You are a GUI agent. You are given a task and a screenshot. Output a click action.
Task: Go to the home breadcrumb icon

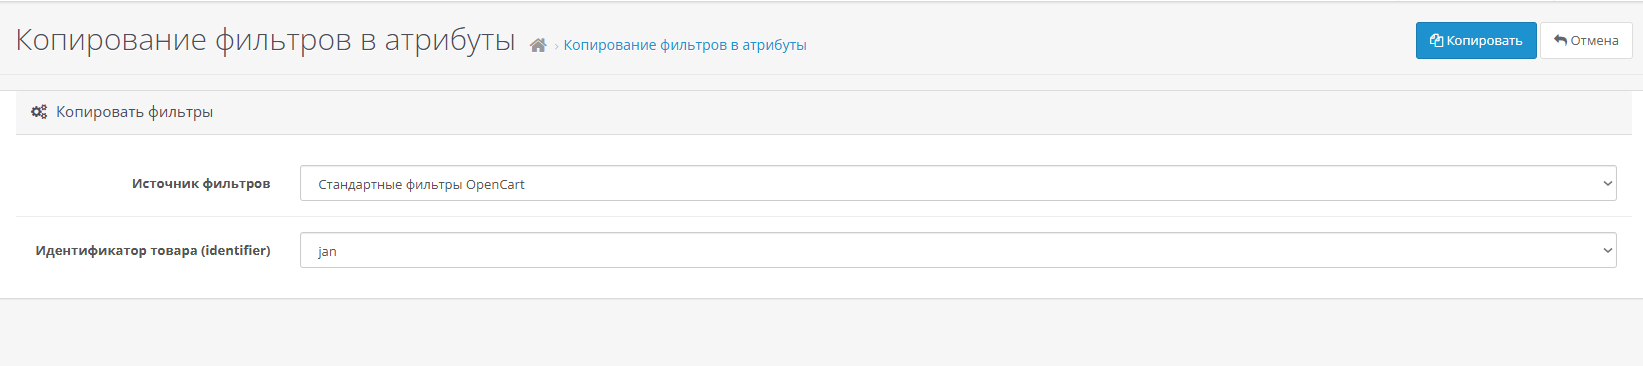[538, 45]
